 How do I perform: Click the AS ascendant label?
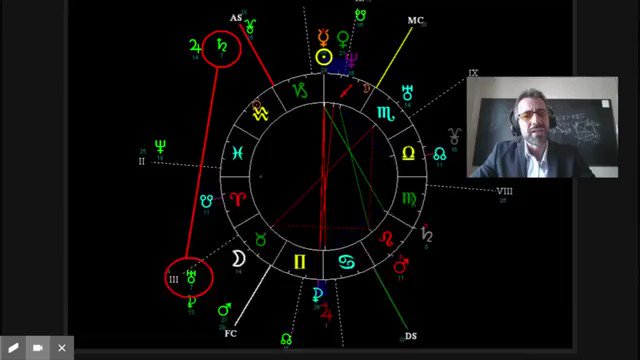click(x=236, y=18)
